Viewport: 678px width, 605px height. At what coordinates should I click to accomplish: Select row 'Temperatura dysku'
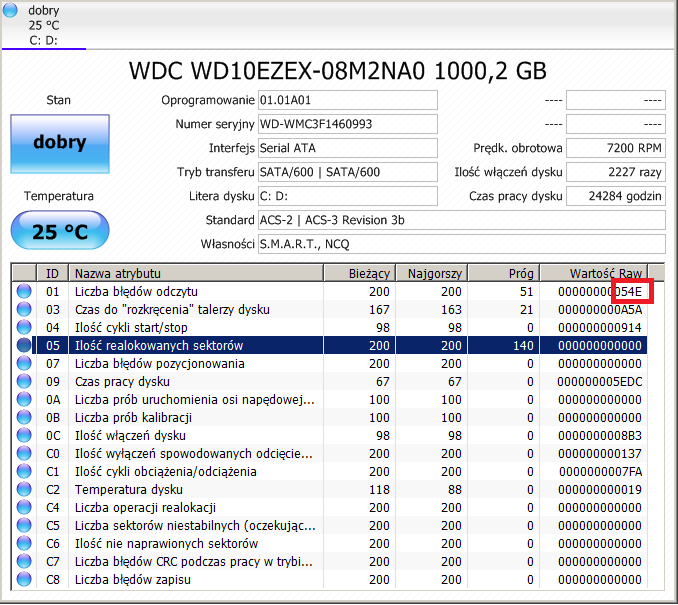(x=329, y=490)
